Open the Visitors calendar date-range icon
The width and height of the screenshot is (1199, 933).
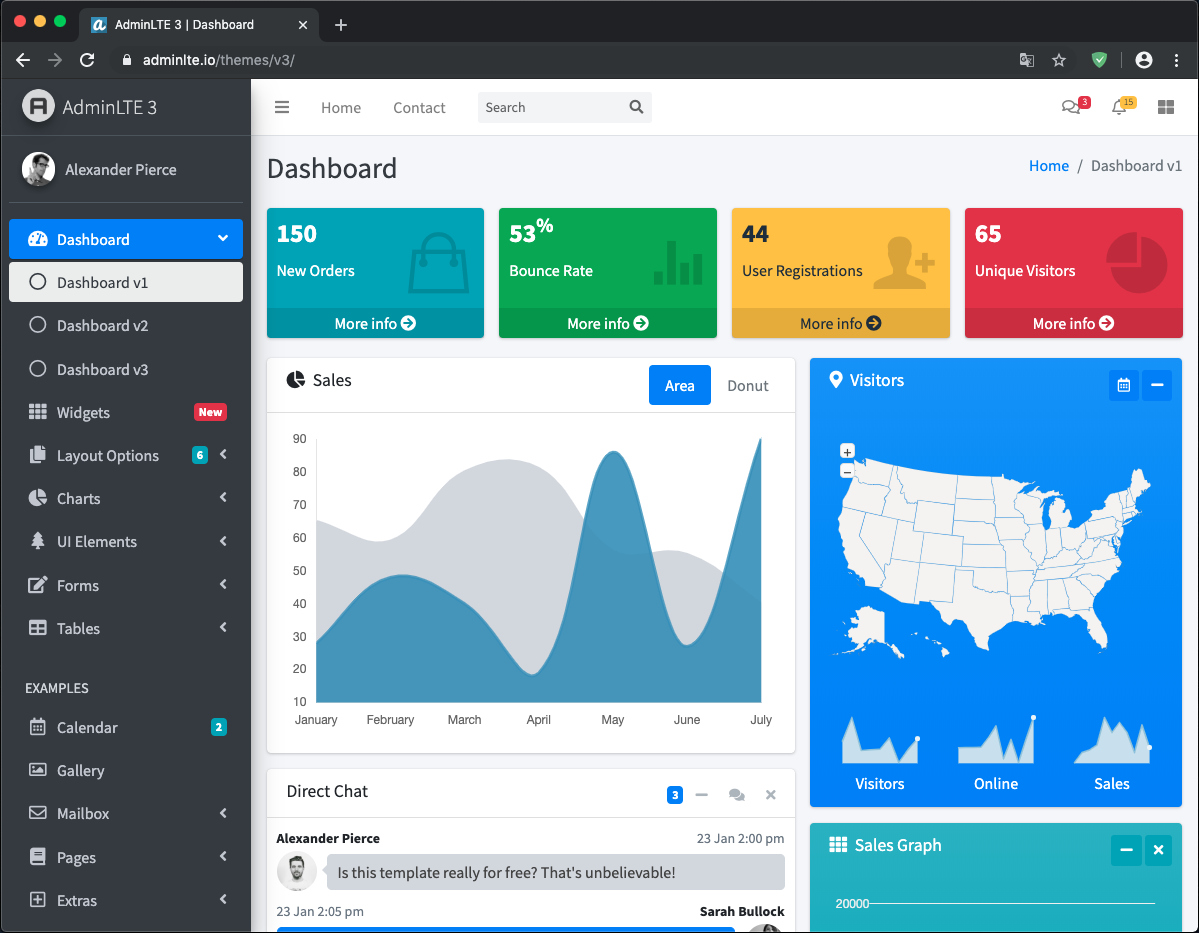[1123, 385]
